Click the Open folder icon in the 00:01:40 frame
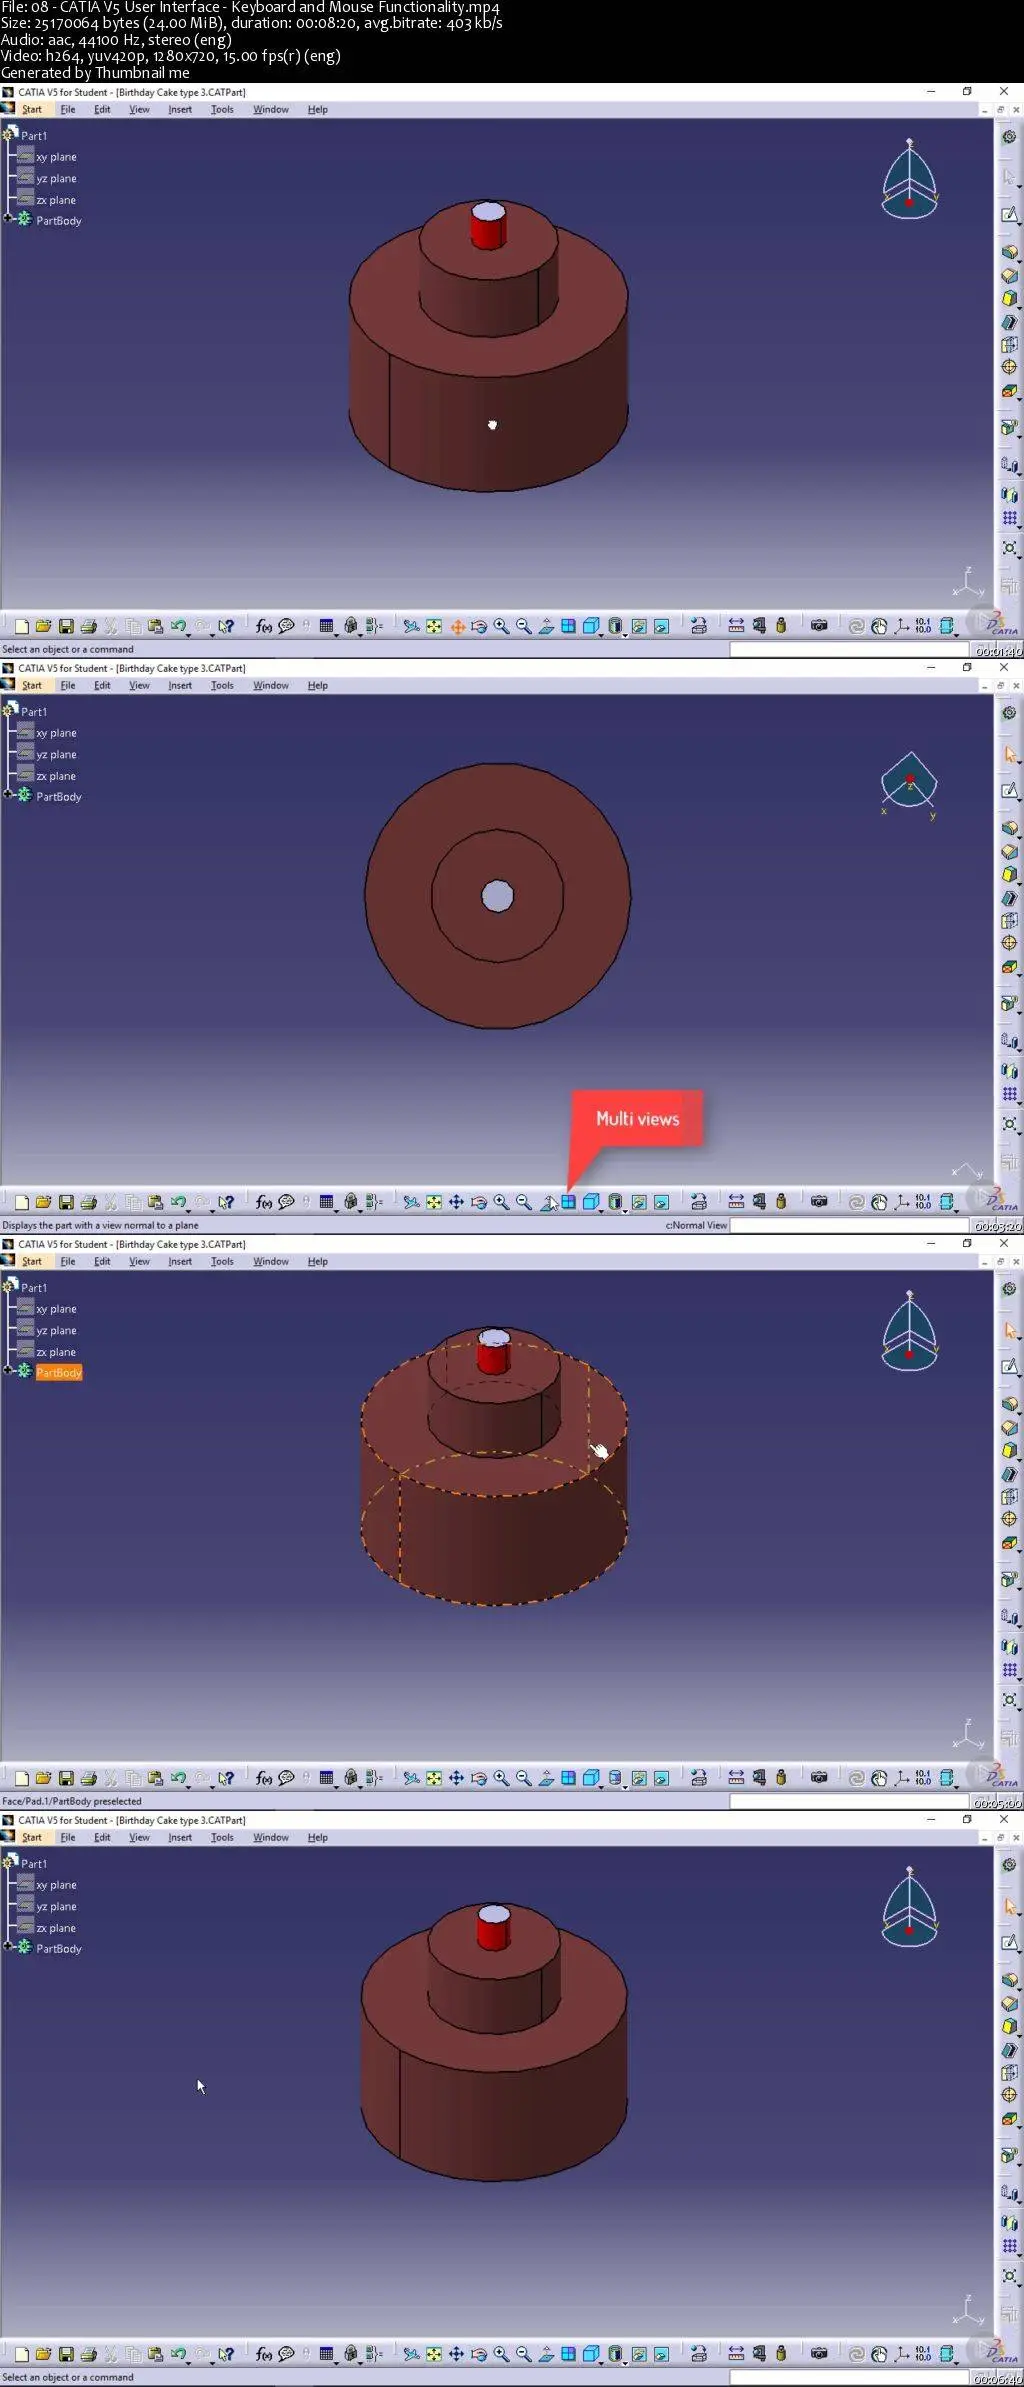Screen dimensions: 1024x2387 tap(43, 626)
